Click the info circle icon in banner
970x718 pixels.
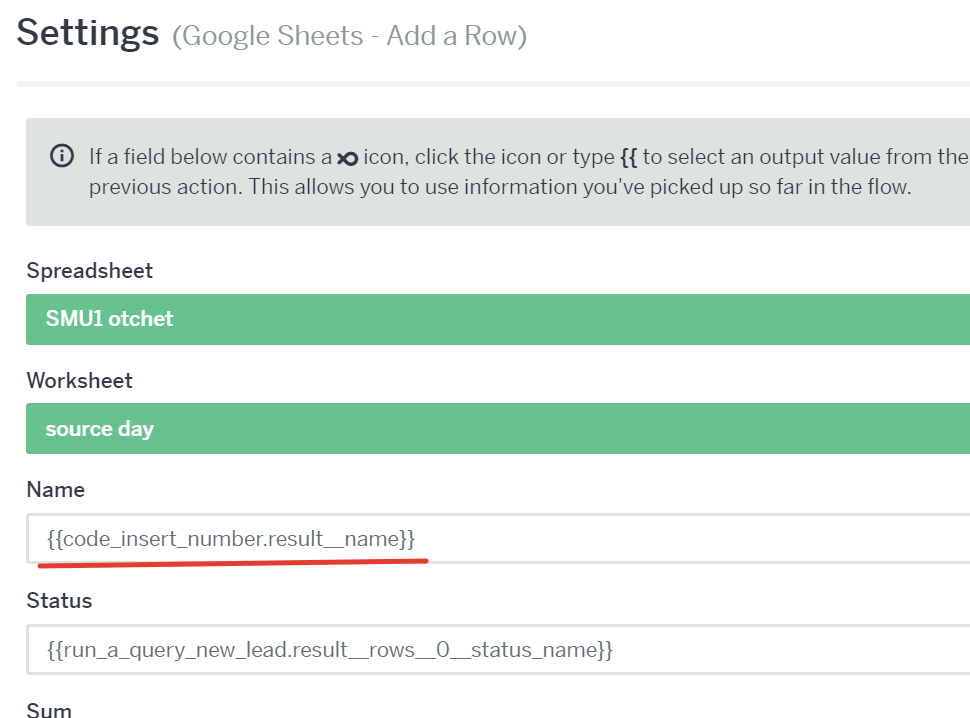pyautogui.click(x=62, y=156)
